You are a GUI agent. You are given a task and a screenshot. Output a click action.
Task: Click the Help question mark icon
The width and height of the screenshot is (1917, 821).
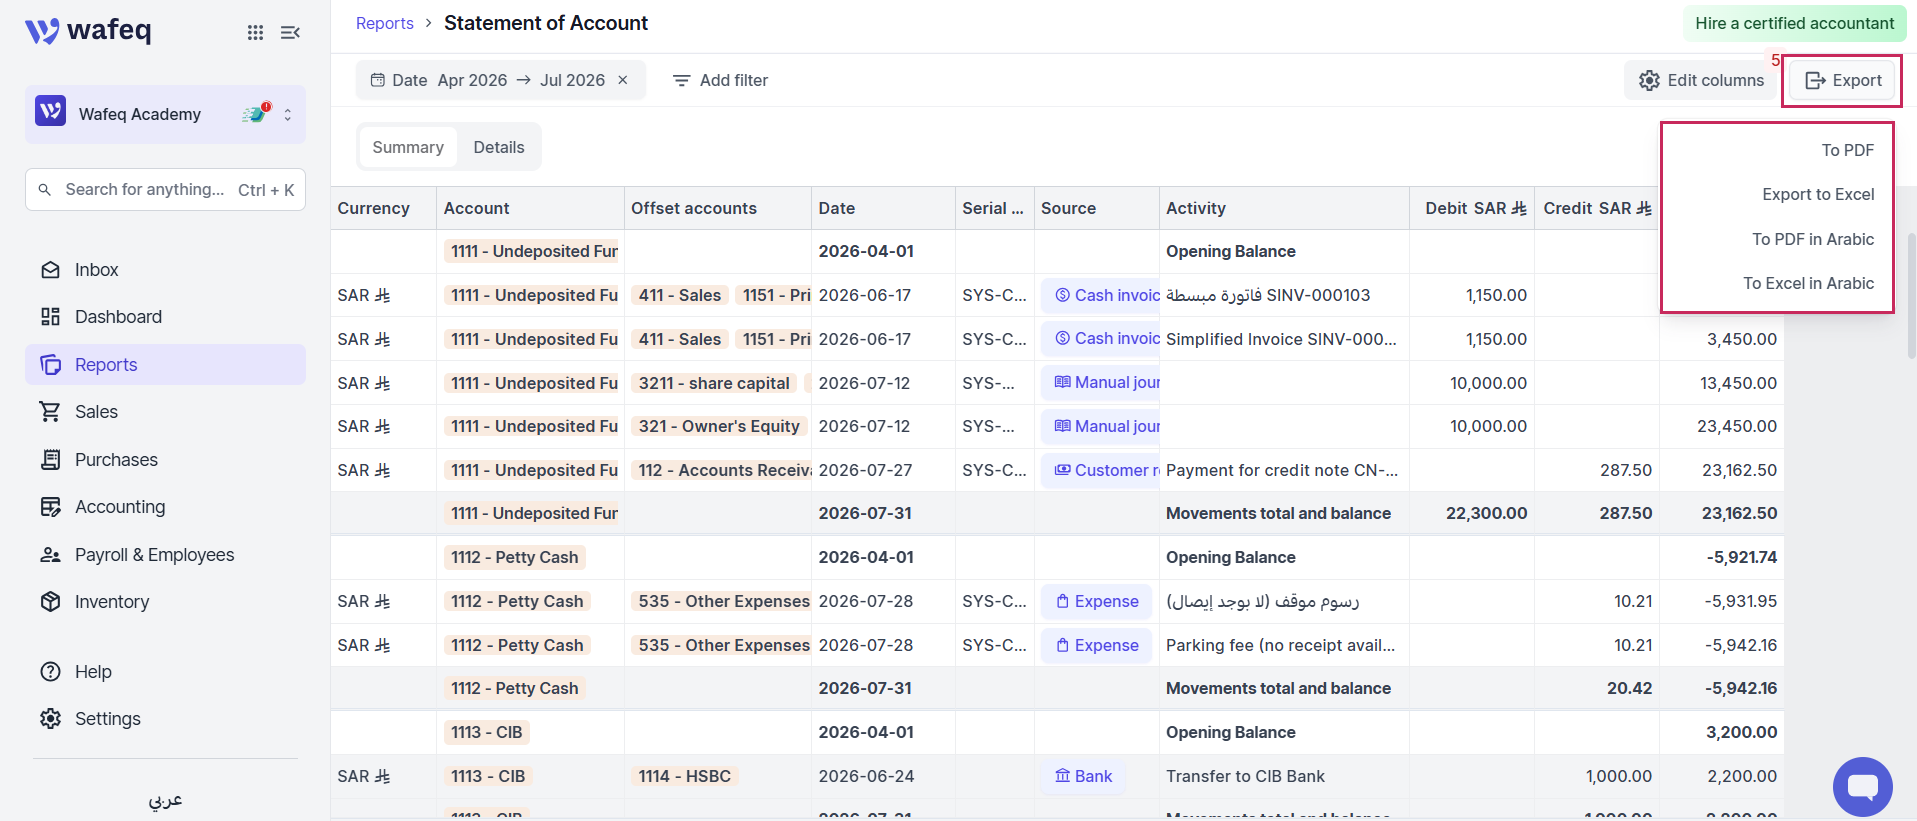tap(50, 672)
